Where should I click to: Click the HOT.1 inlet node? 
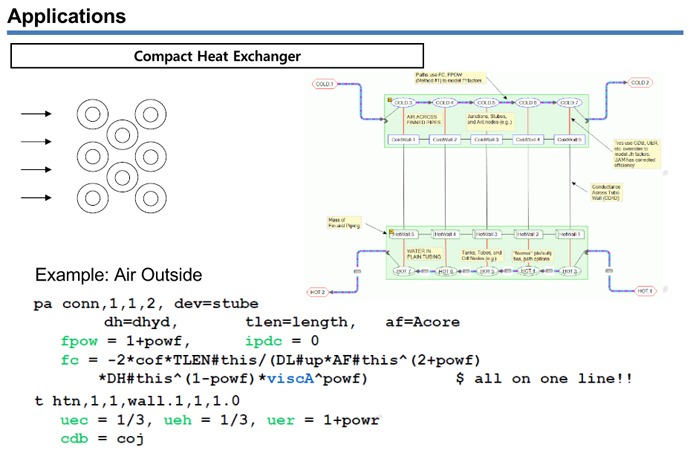pyautogui.click(x=645, y=291)
